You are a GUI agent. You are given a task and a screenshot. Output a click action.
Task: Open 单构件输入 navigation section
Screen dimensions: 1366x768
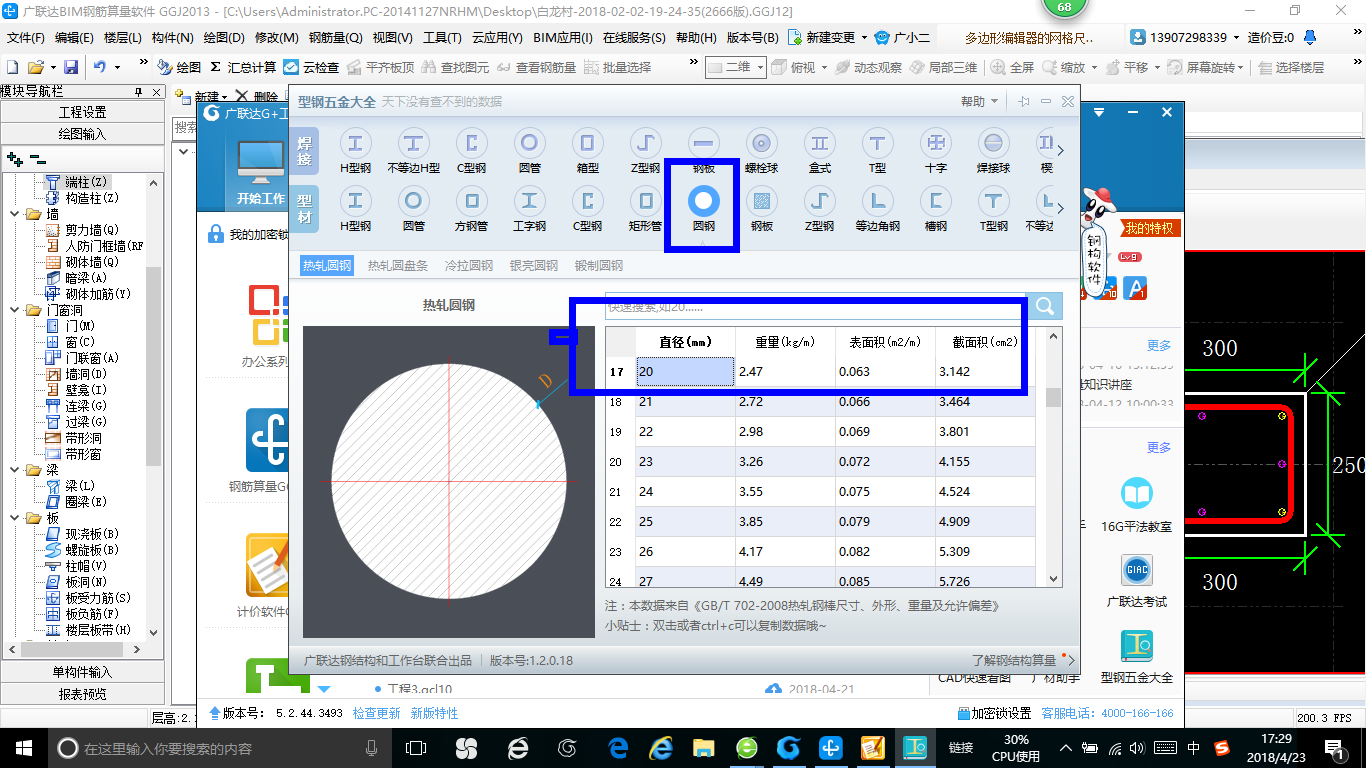pyautogui.click(x=82, y=672)
